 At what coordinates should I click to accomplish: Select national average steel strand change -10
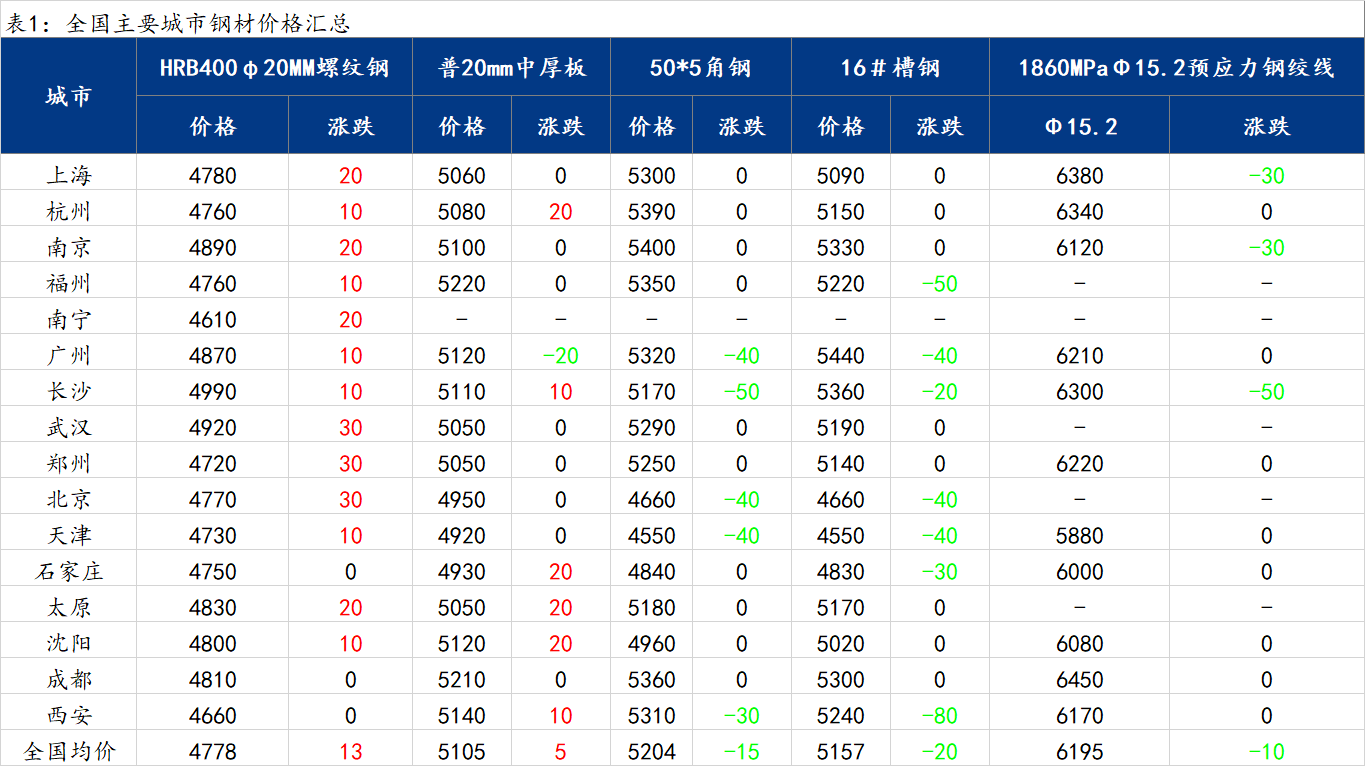[1266, 752]
